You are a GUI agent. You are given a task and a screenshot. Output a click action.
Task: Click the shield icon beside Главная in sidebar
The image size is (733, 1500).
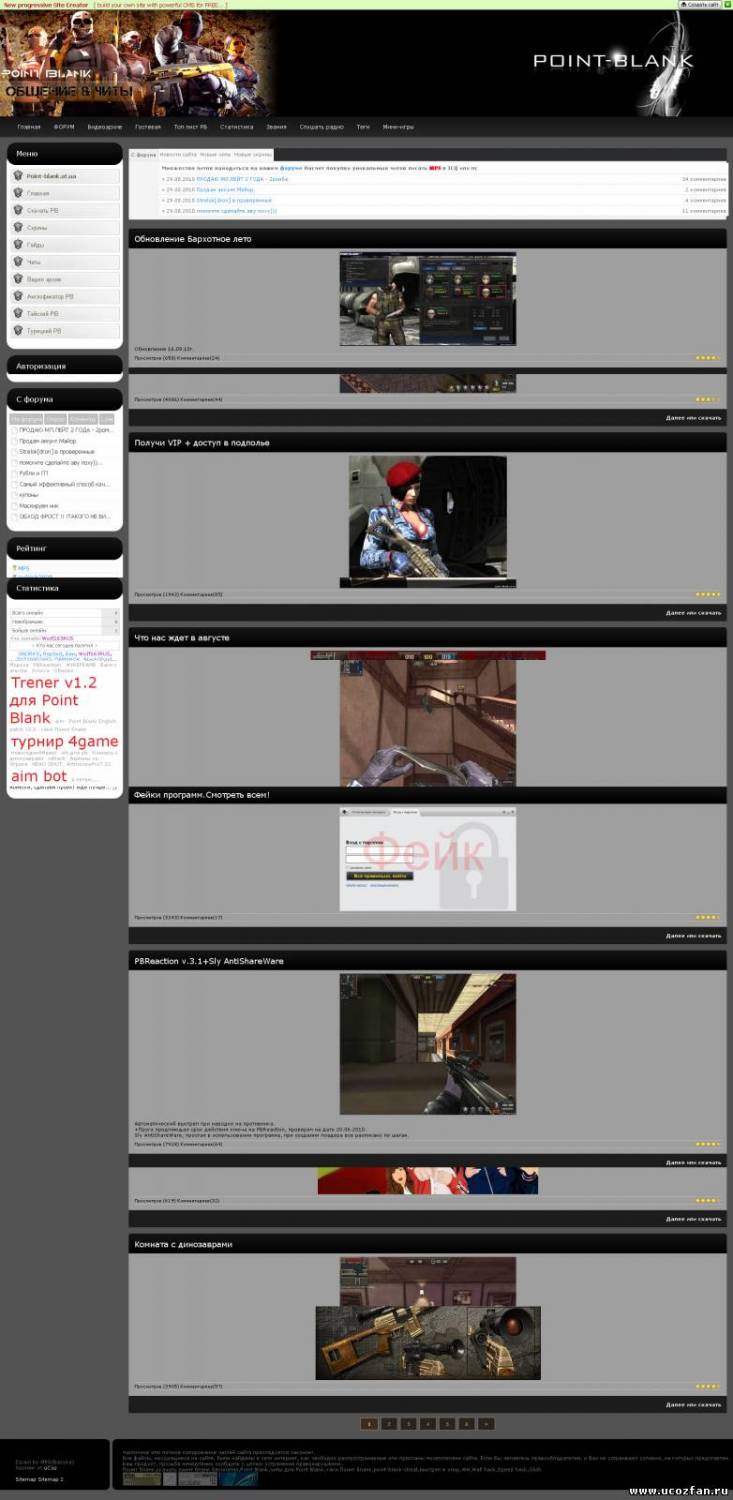tap(18, 193)
